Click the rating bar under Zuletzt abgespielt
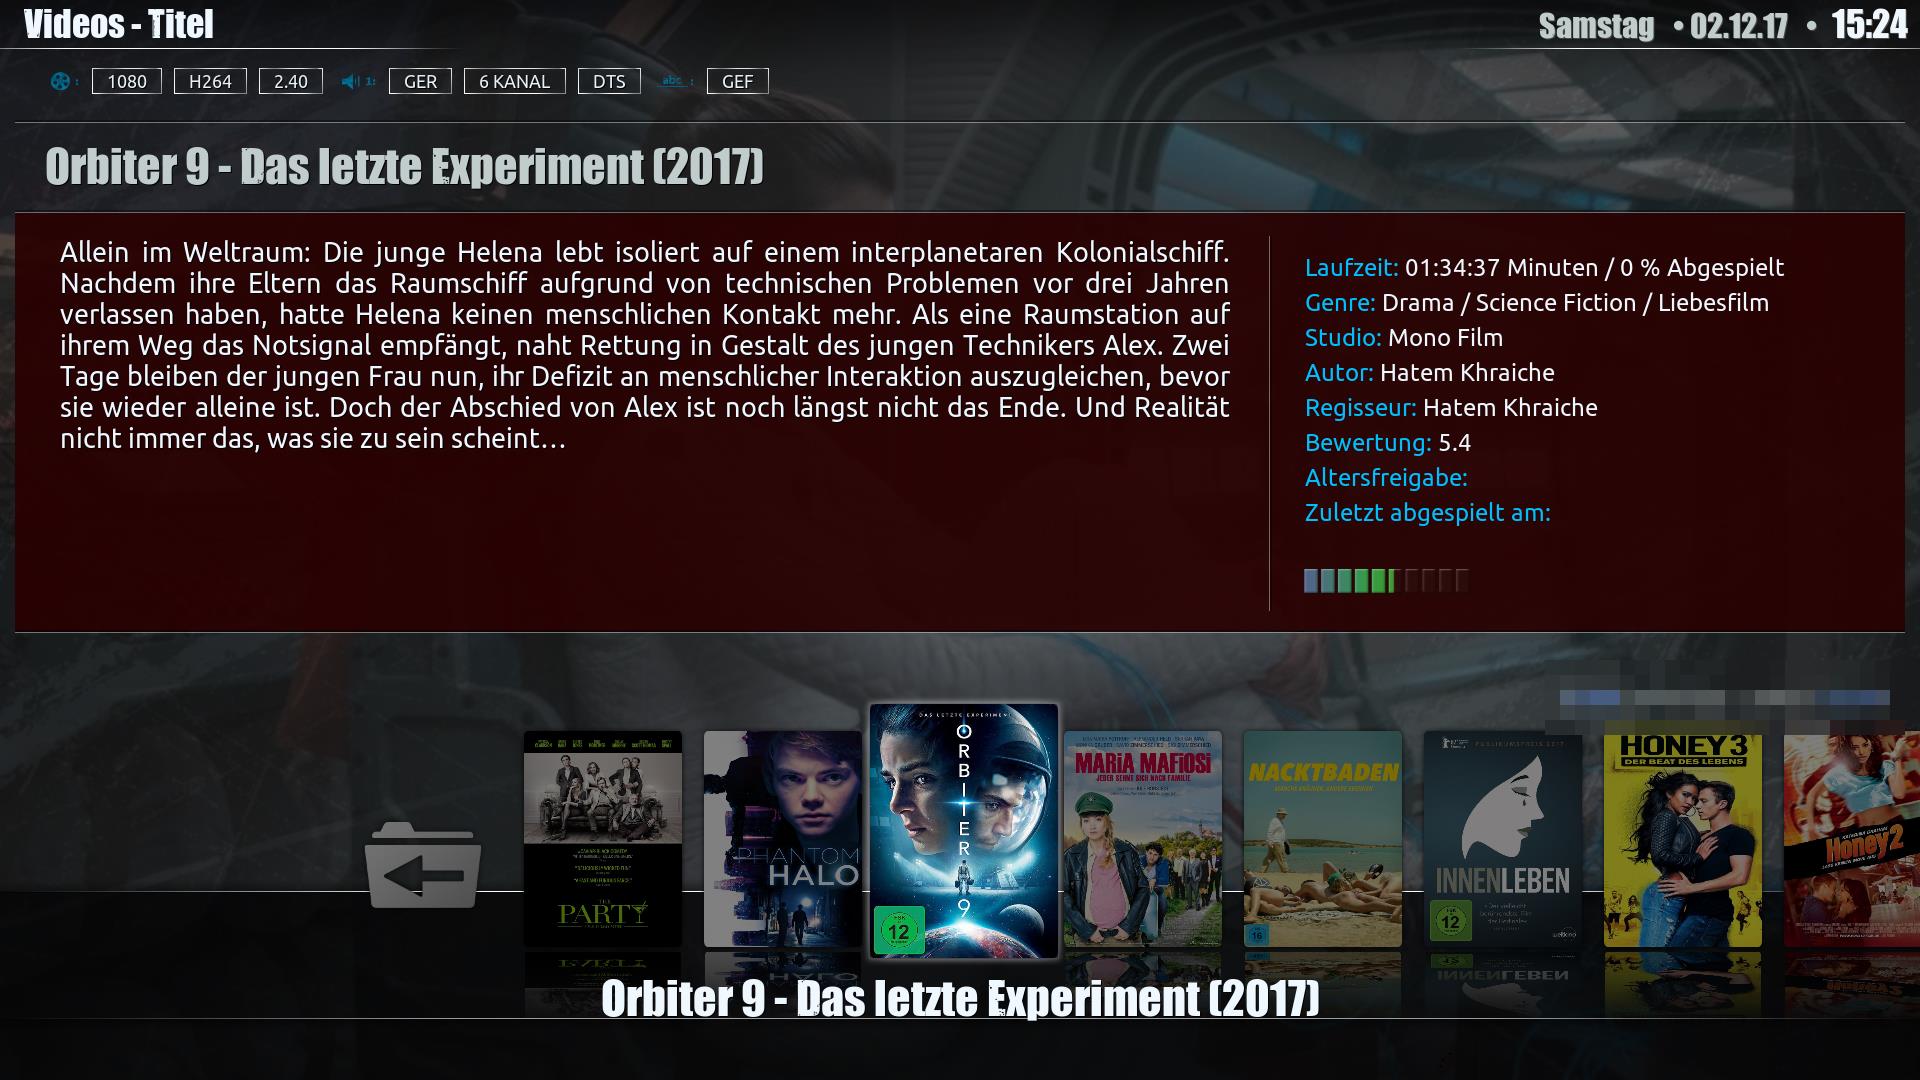The width and height of the screenshot is (1920, 1080). [x=1387, y=580]
